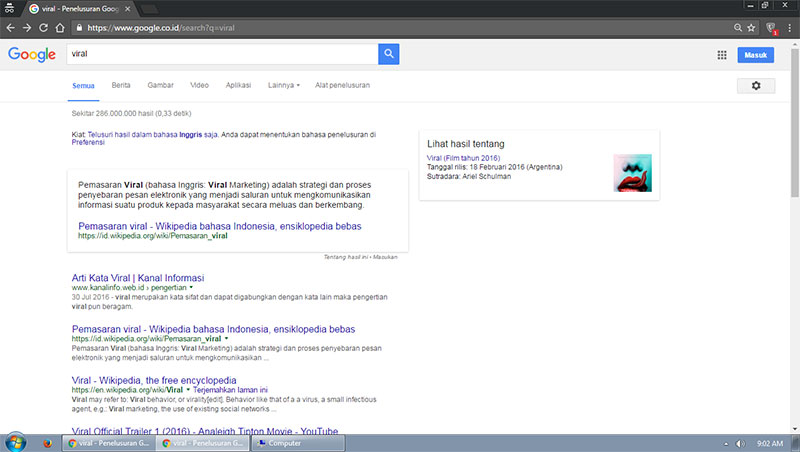The image size is (800, 452).
Task: Open 'Telusuri hasil dalam bahasa Inggris saja' link
Action: point(153,135)
